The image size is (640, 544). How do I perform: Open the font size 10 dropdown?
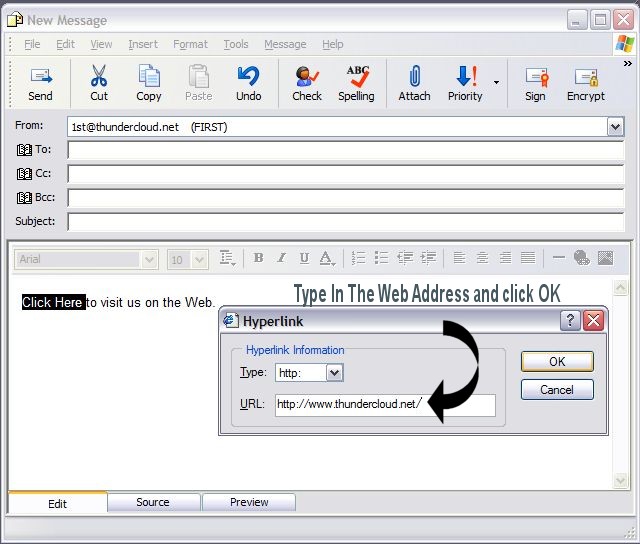[x=199, y=260]
